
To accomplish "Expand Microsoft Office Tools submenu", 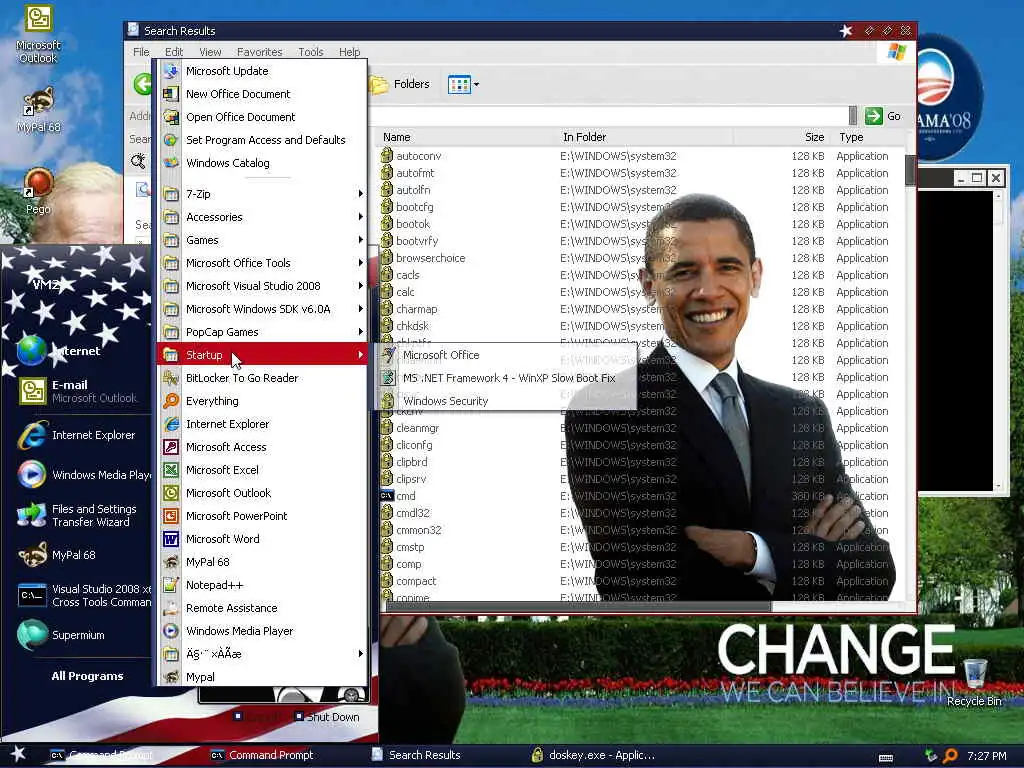I will 261,263.
